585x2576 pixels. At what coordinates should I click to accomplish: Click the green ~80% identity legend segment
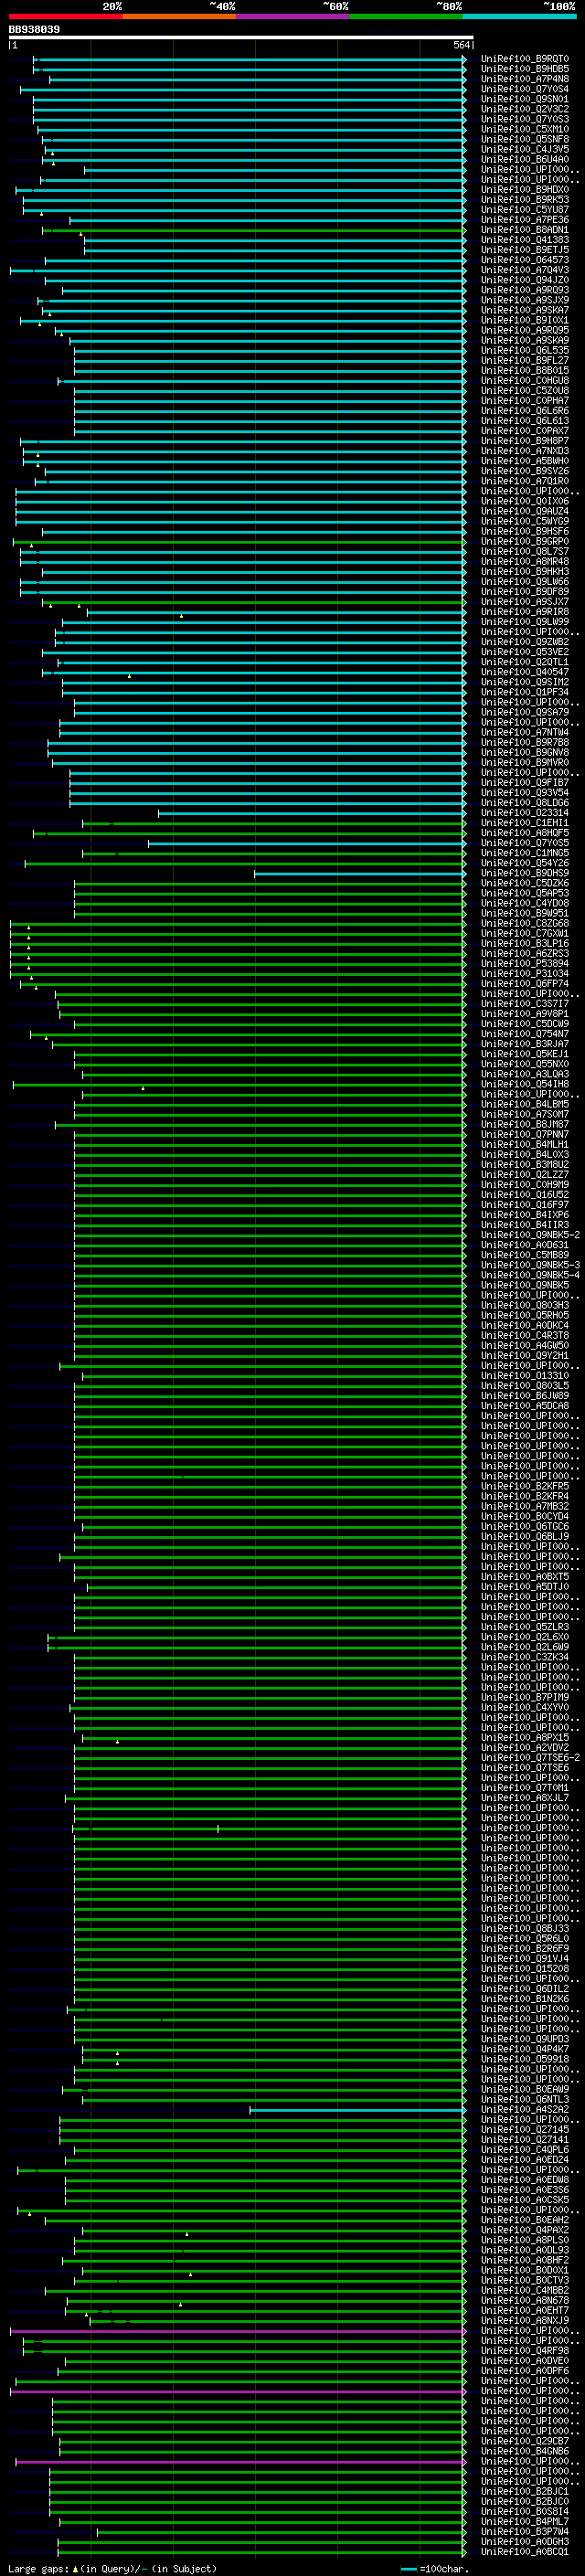[406, 16]
